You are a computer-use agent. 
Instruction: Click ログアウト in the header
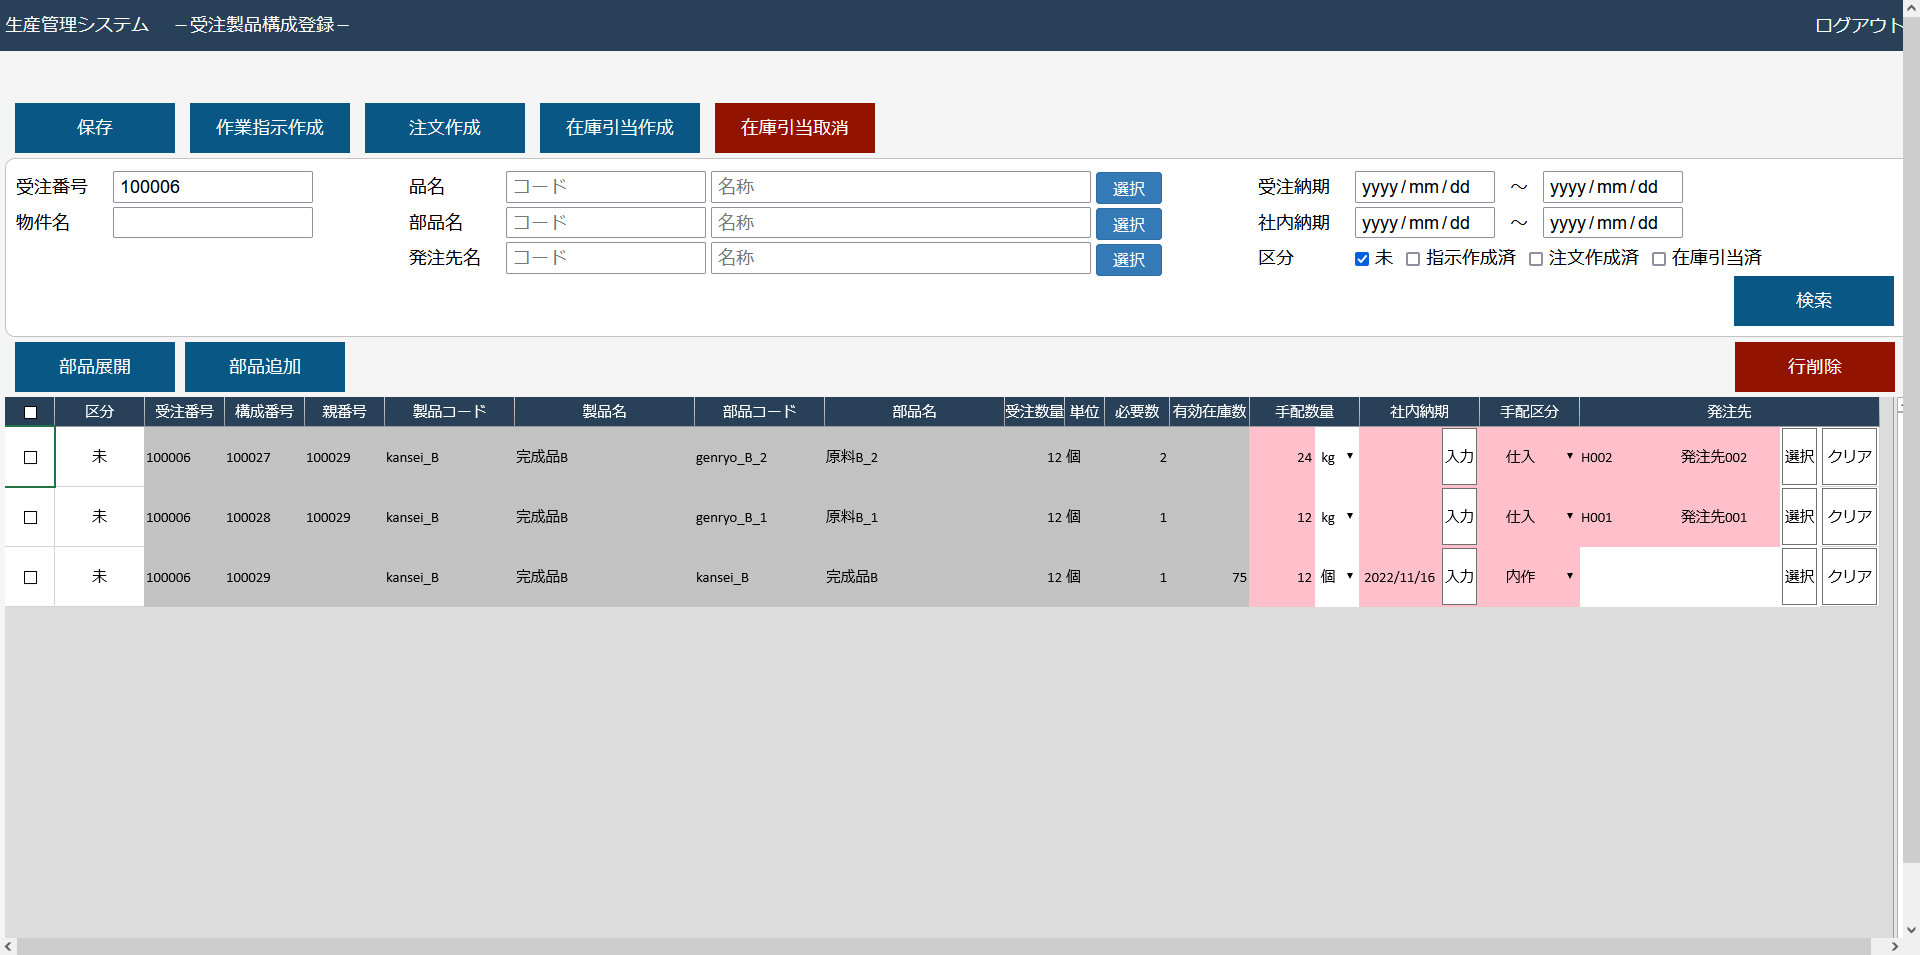(x=1856, y=25)
